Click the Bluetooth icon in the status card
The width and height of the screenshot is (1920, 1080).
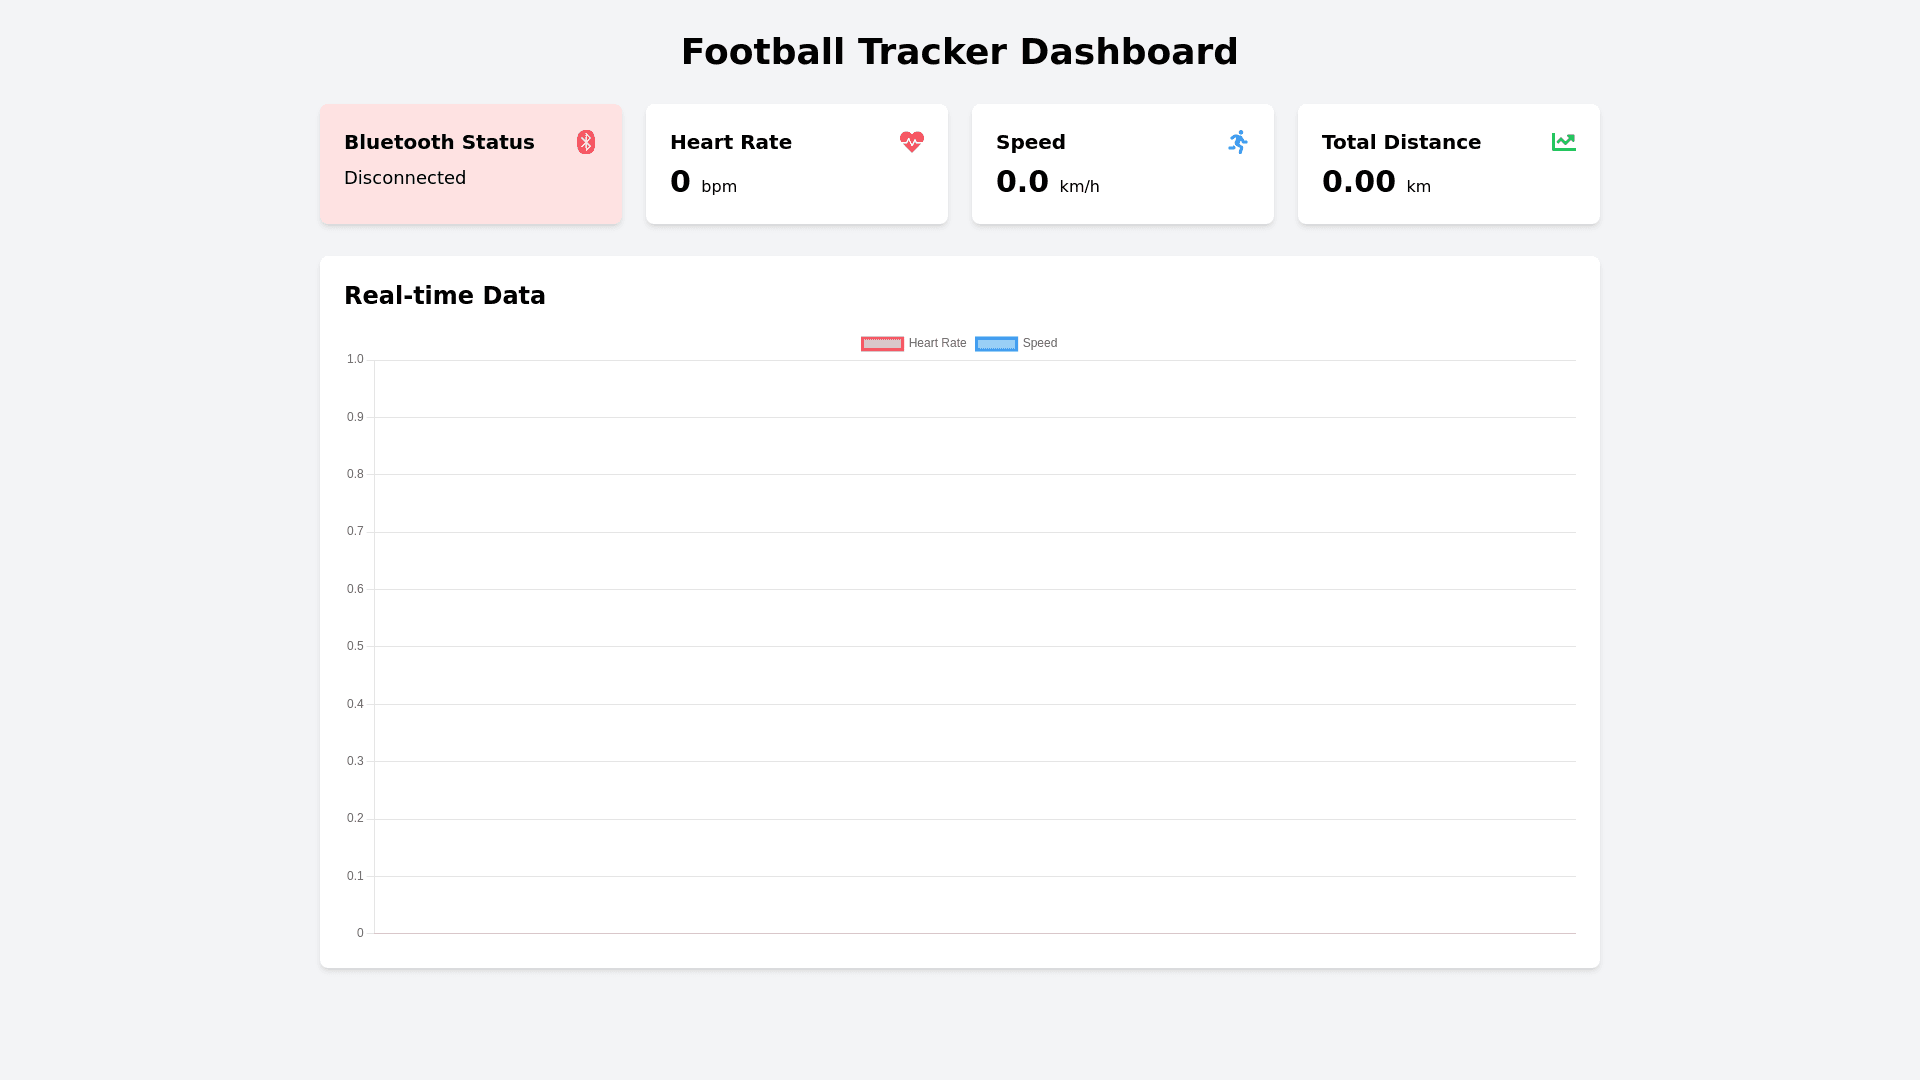[586, 142]
